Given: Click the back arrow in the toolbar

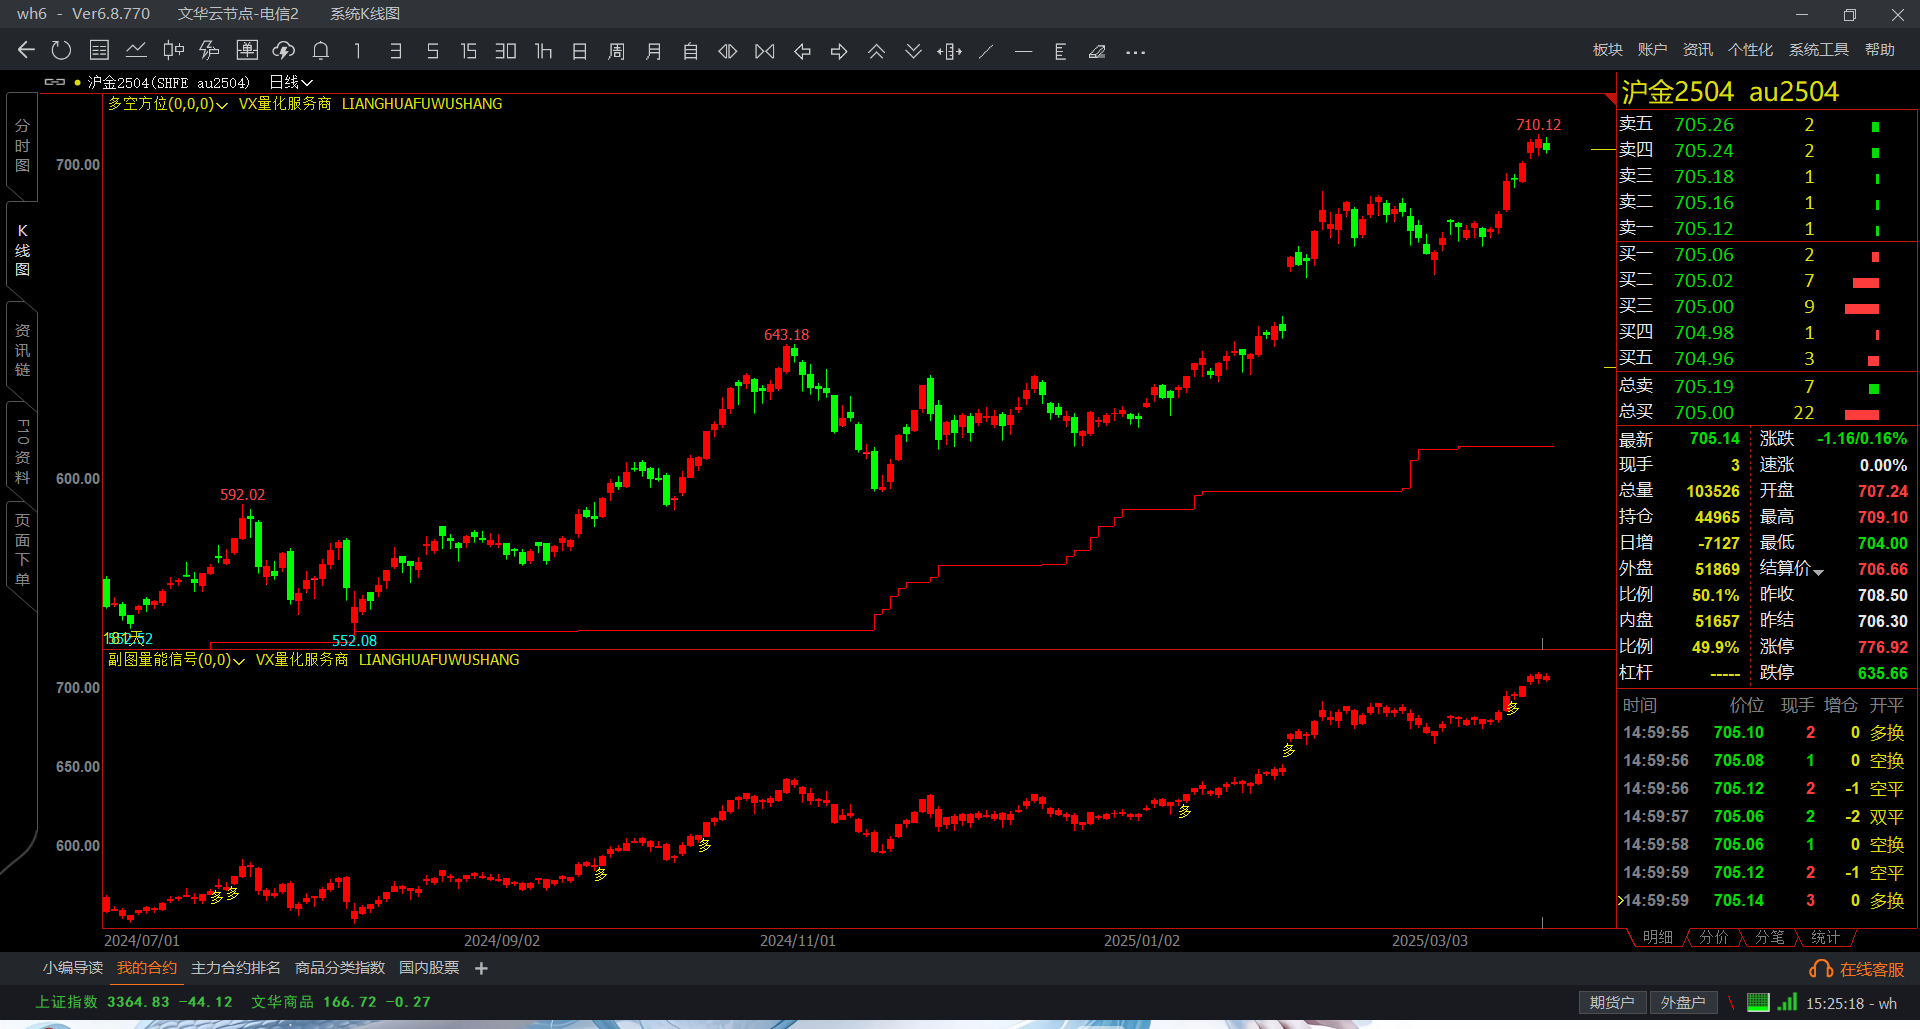Looking at the screenshot, I should (26, 51).
